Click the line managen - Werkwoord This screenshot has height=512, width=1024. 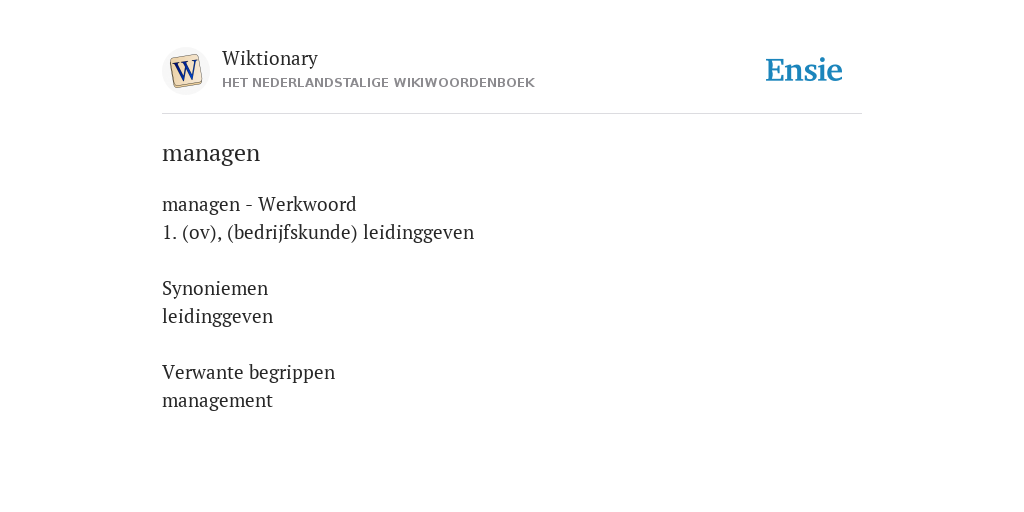coord(259,204)
